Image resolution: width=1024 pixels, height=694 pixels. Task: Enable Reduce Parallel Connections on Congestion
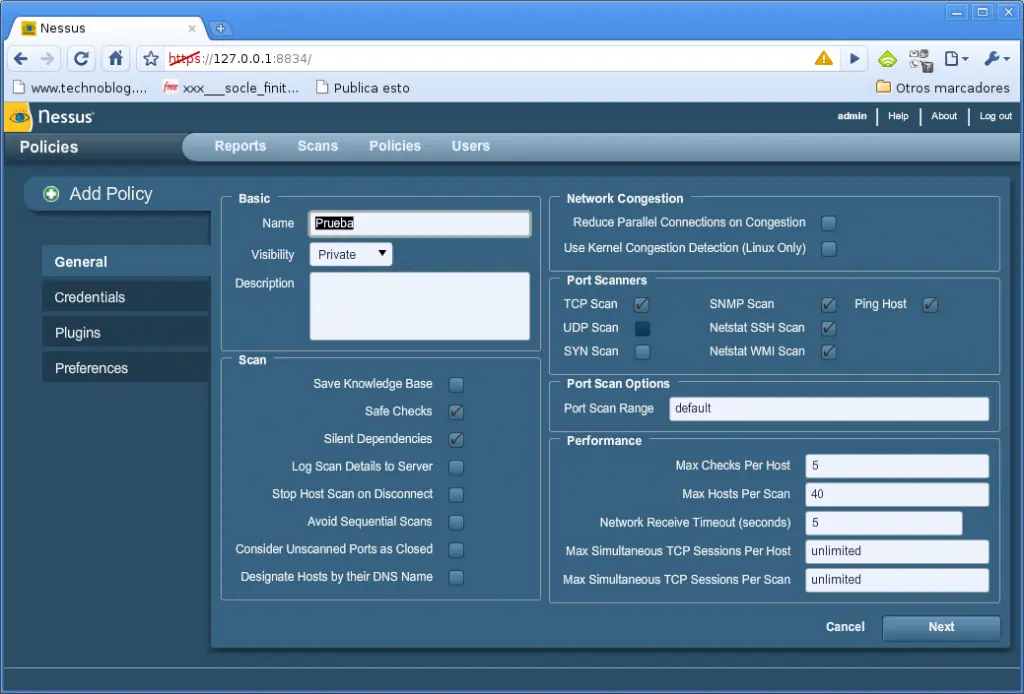point(829,223)
